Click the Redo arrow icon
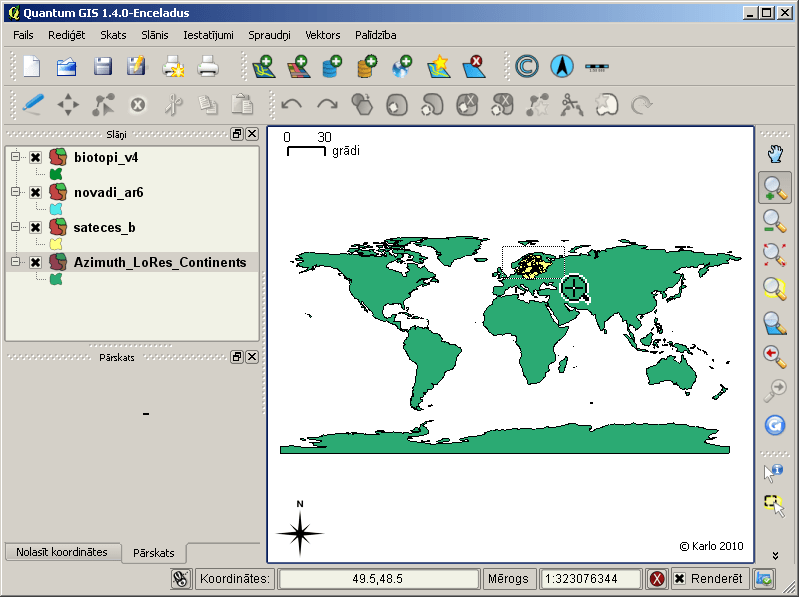Screen dimensions: 799x597 tap(327, 105)
